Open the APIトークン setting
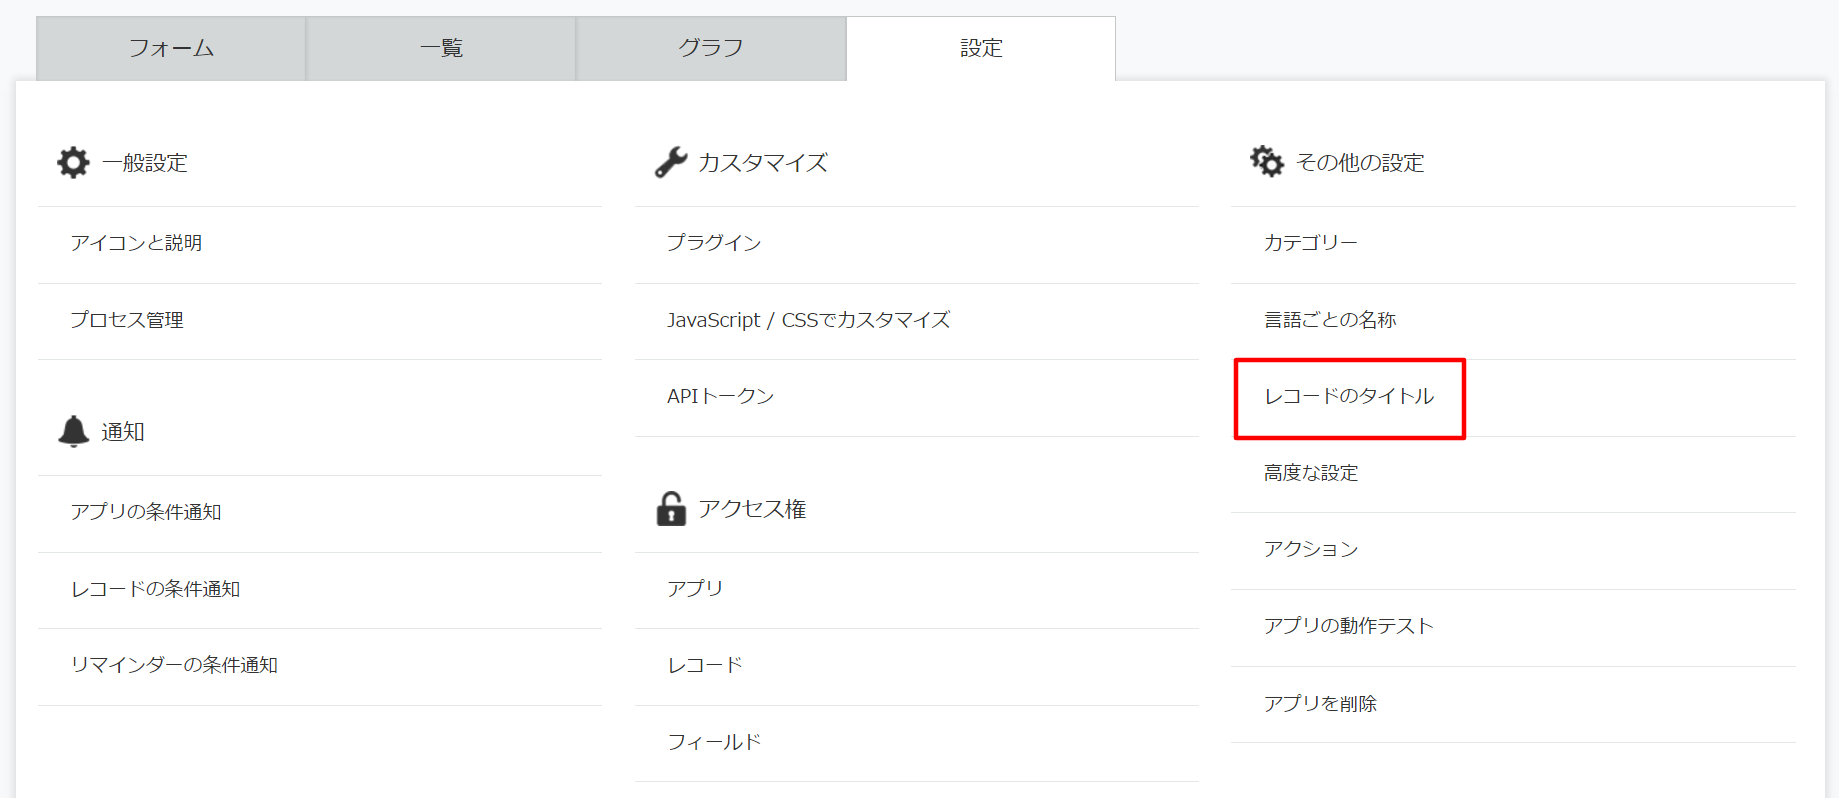The image size is (1839, 798). point(720,396)
